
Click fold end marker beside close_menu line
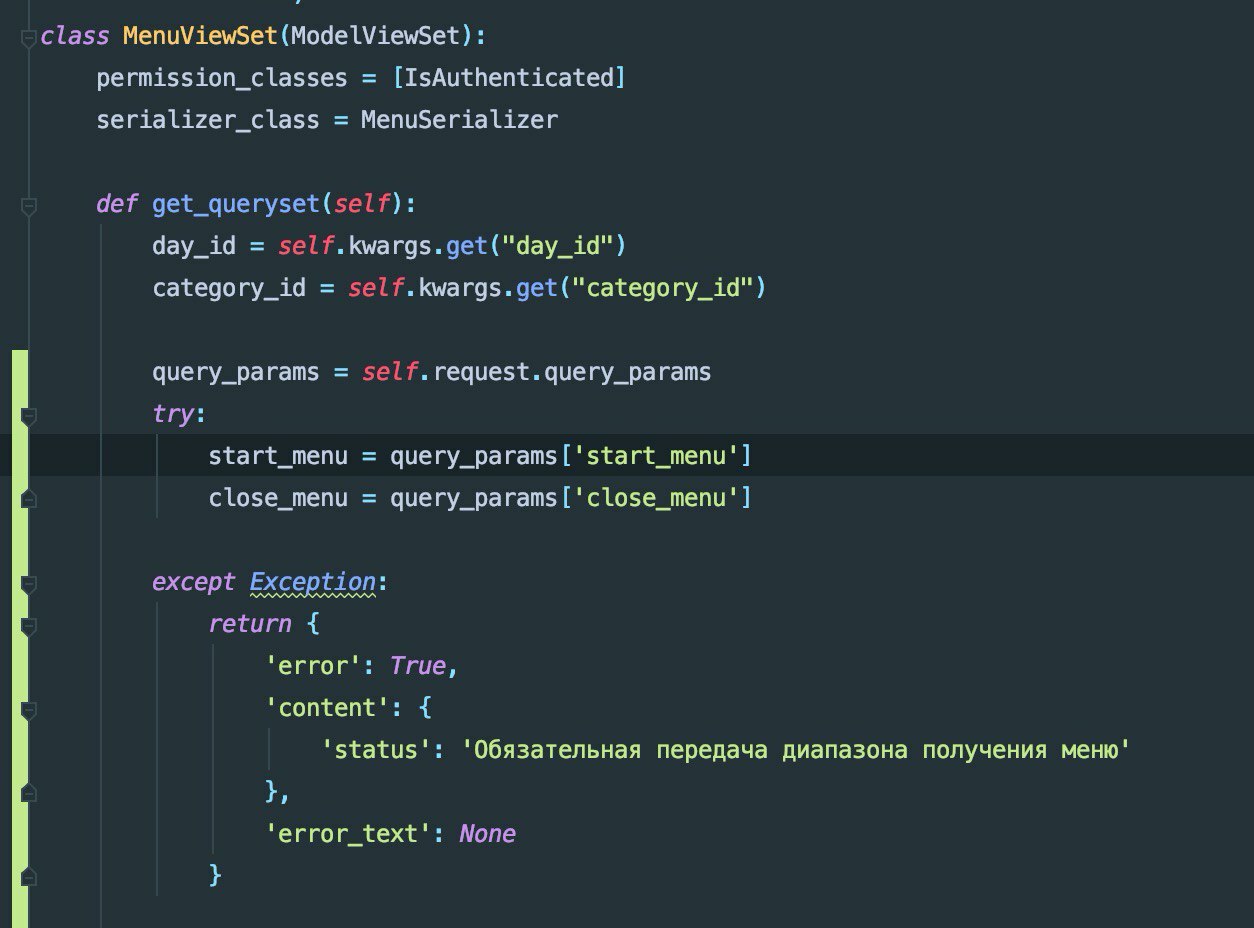28,498
